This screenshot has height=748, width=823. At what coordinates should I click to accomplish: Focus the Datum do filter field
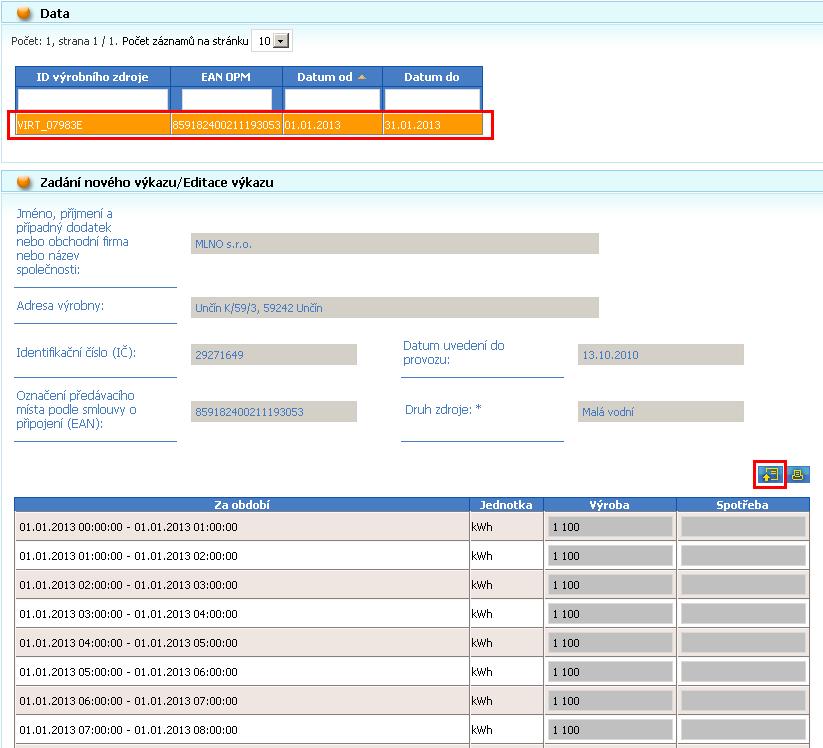point(432,99)
